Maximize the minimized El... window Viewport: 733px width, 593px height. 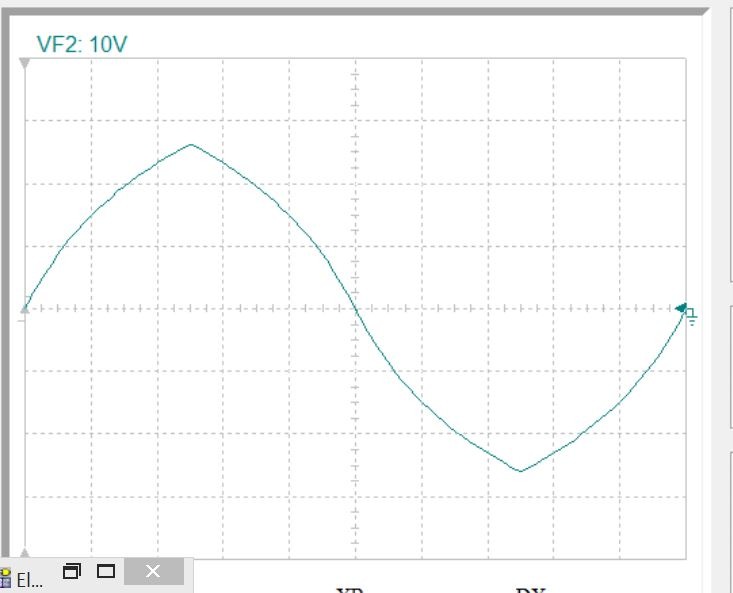(x=106, y=571)
